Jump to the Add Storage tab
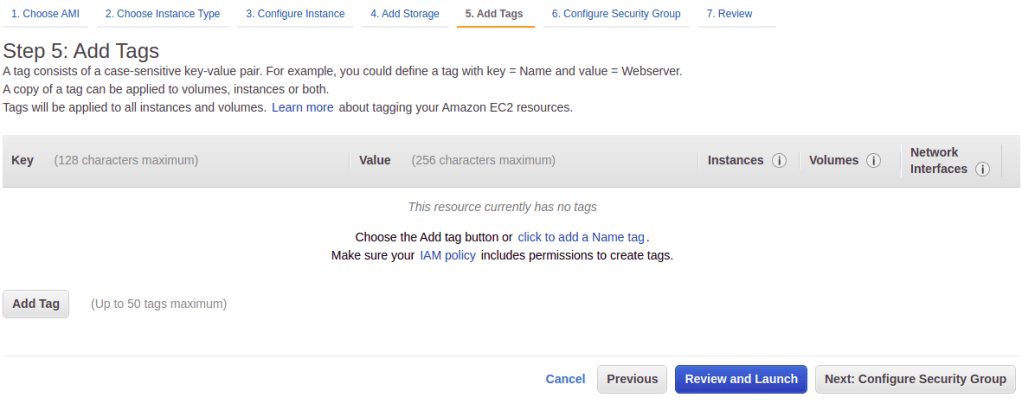The width and height of the screenshot is (1022, 404). pos(404,14)
